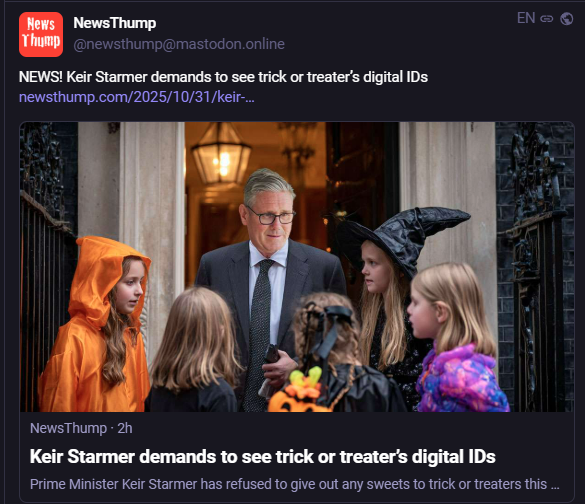585x504 pixels.
Task: Click the NewsThump publisher label in card
Action: 68,428
